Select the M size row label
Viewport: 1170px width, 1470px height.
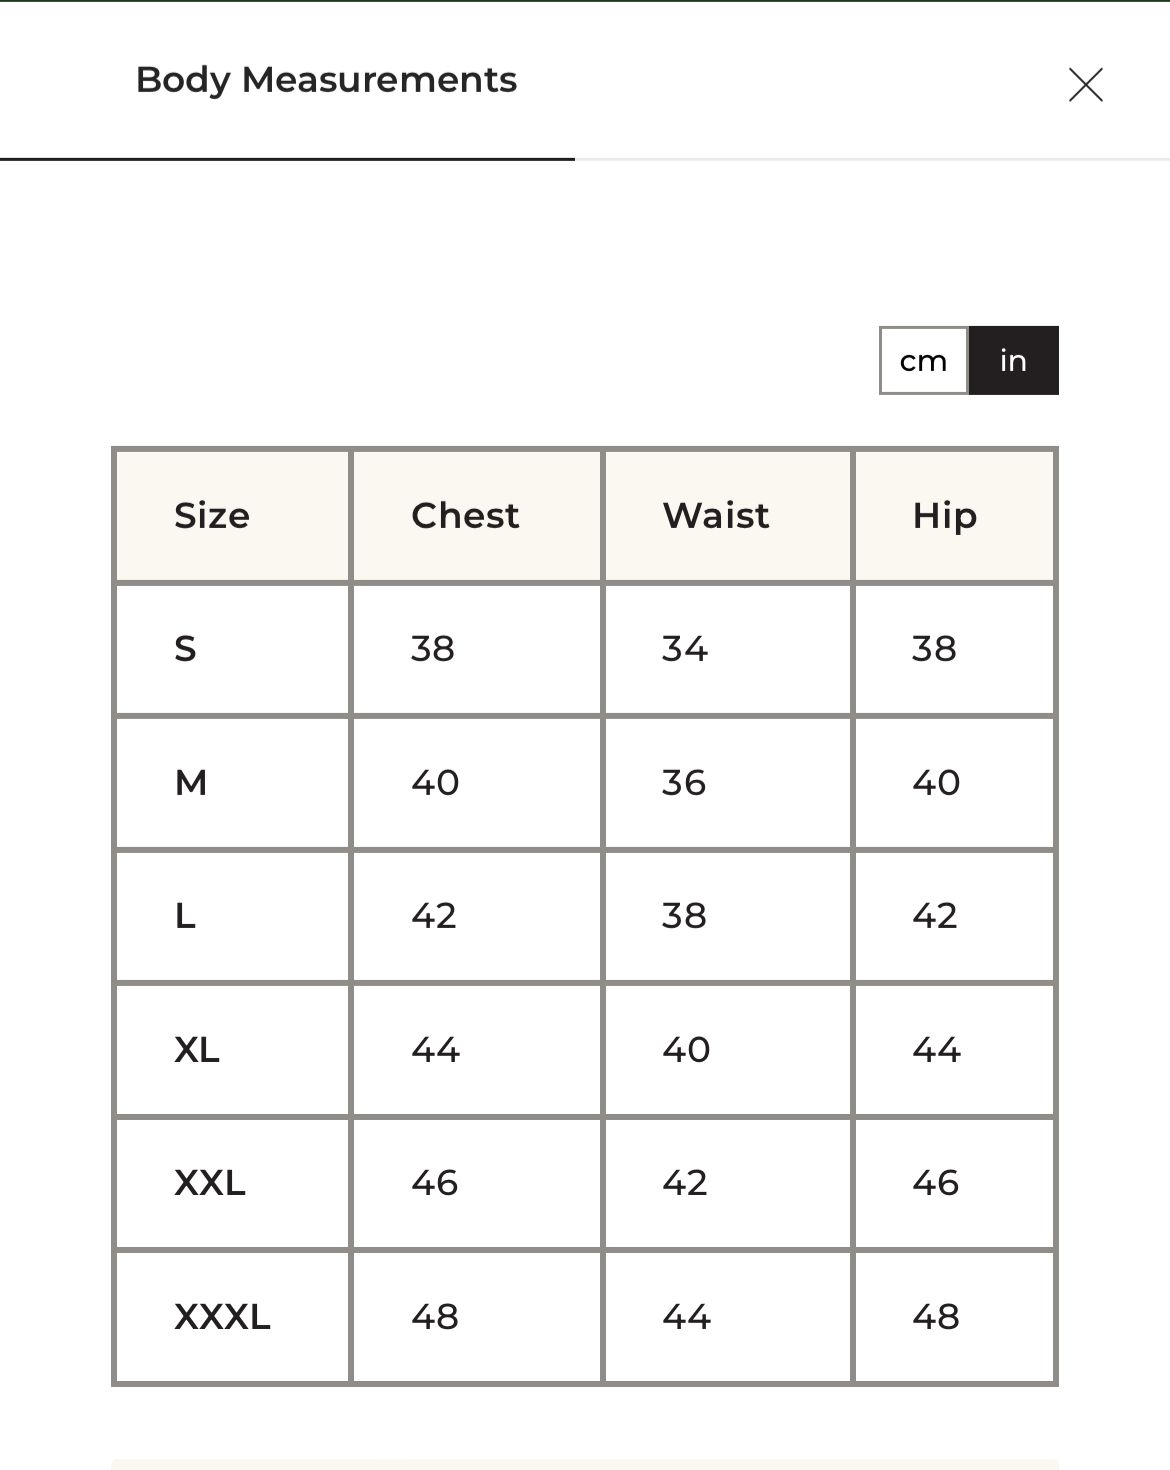(x=191, y=782)
